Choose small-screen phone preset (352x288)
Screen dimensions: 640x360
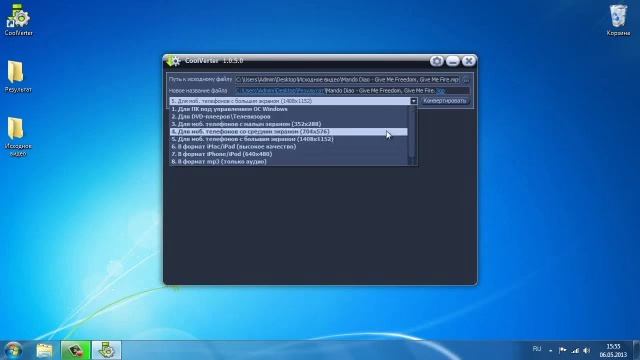289,124
